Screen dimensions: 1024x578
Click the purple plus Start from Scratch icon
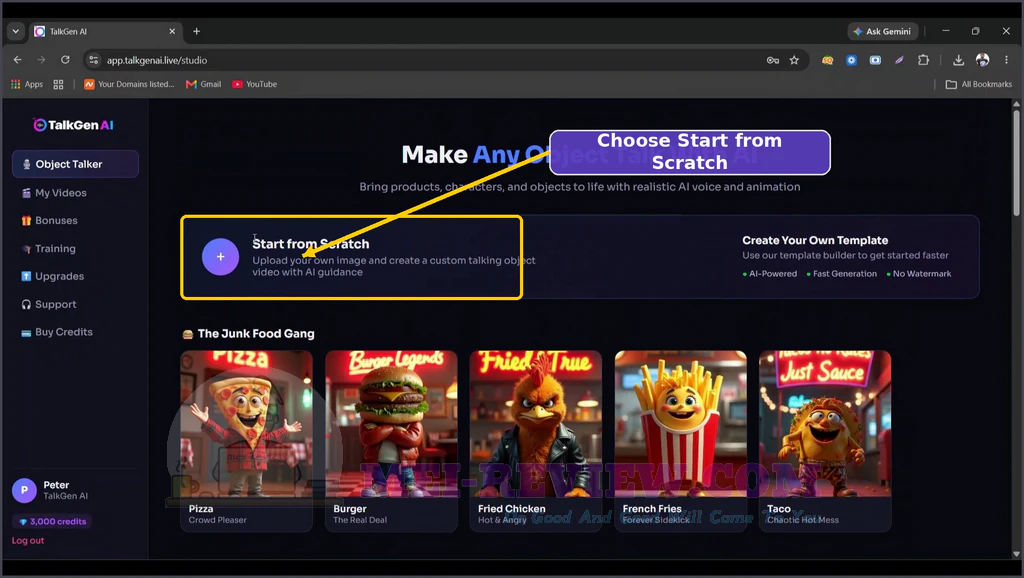(221, 257)
